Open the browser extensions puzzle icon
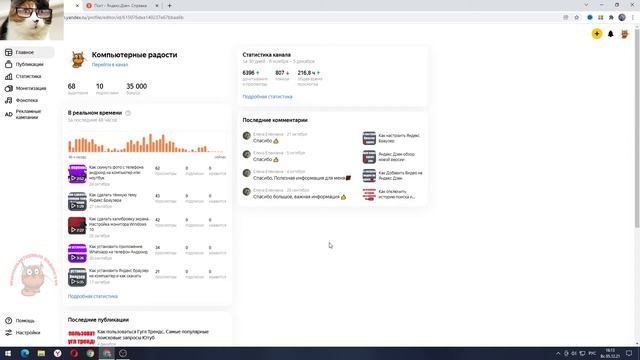The height and width of the screenshot is (360, 640). coord(611,18)
